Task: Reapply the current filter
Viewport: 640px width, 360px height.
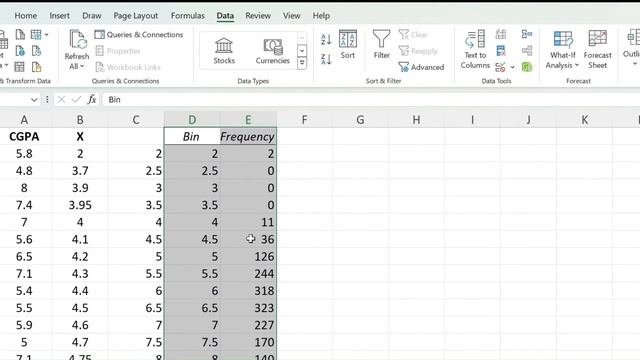Action: [418, 51]
